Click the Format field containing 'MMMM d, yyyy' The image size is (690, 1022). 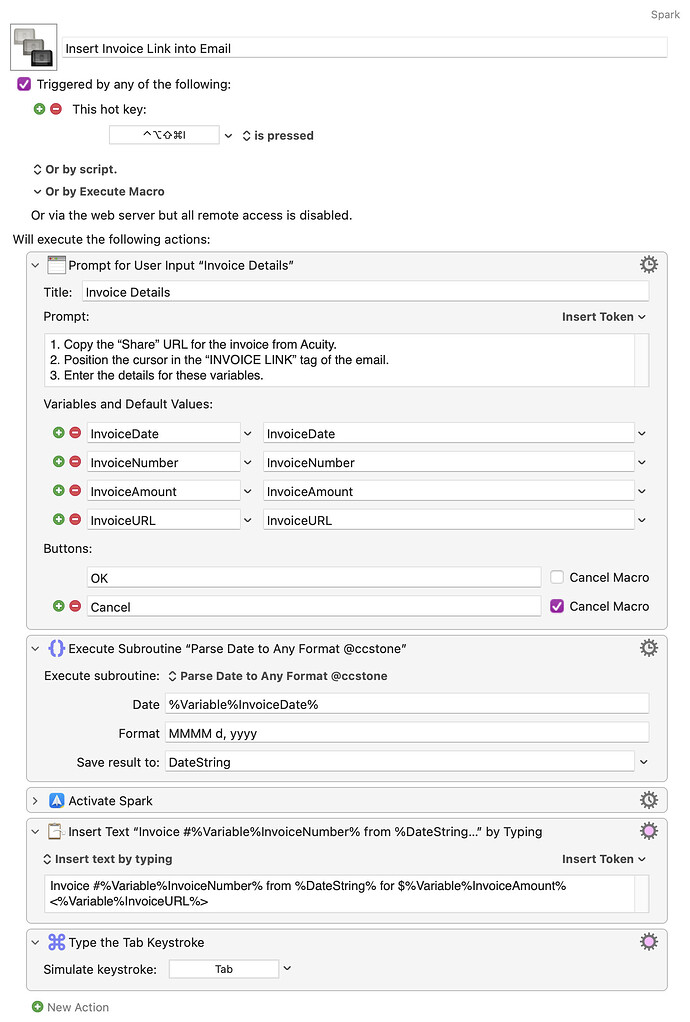click(406, 733)
